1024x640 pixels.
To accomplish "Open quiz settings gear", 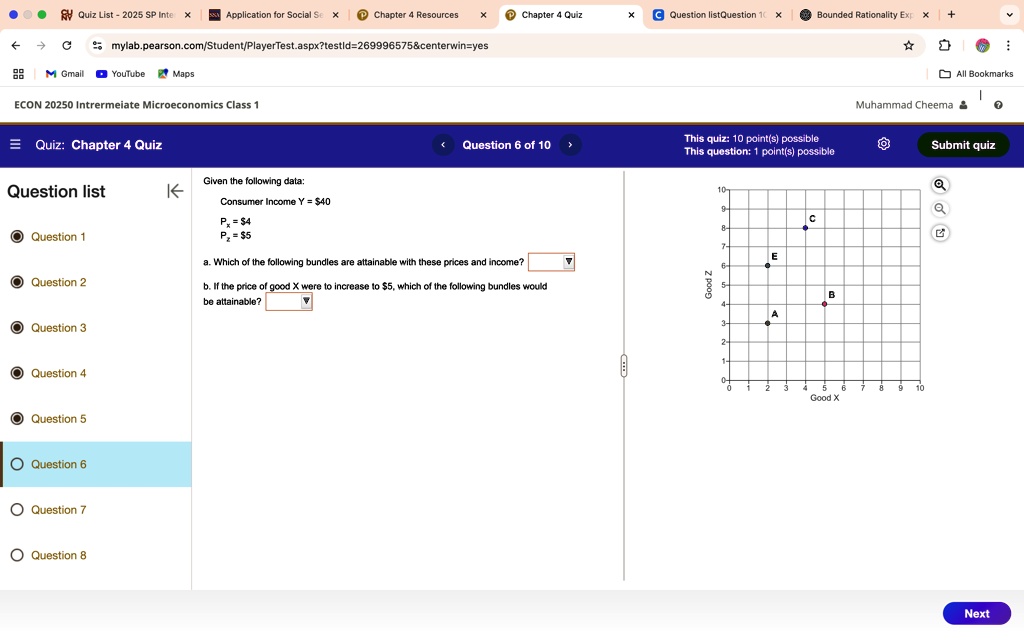I will (884, 144).
